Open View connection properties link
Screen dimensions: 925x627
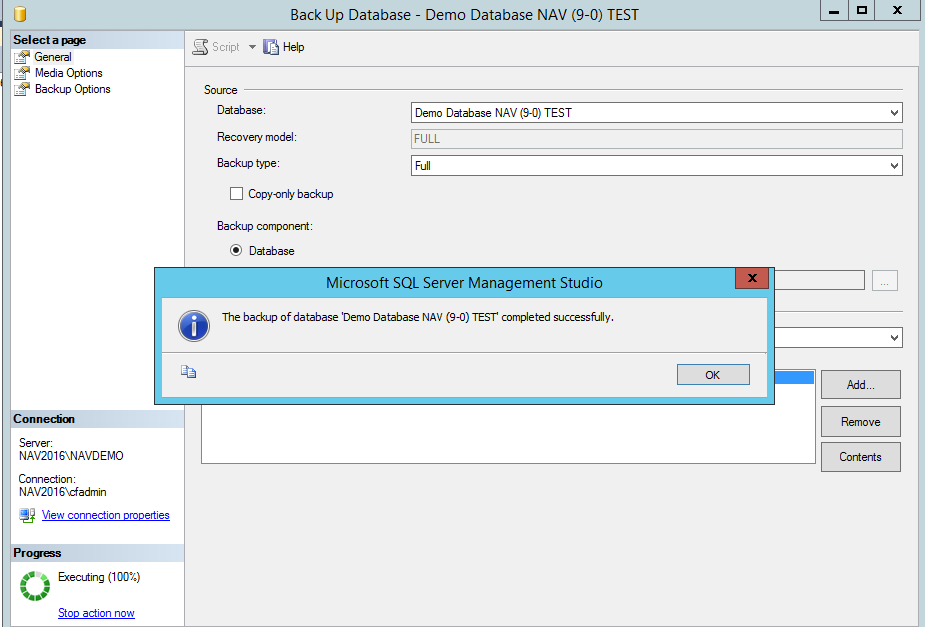point(106,515)
